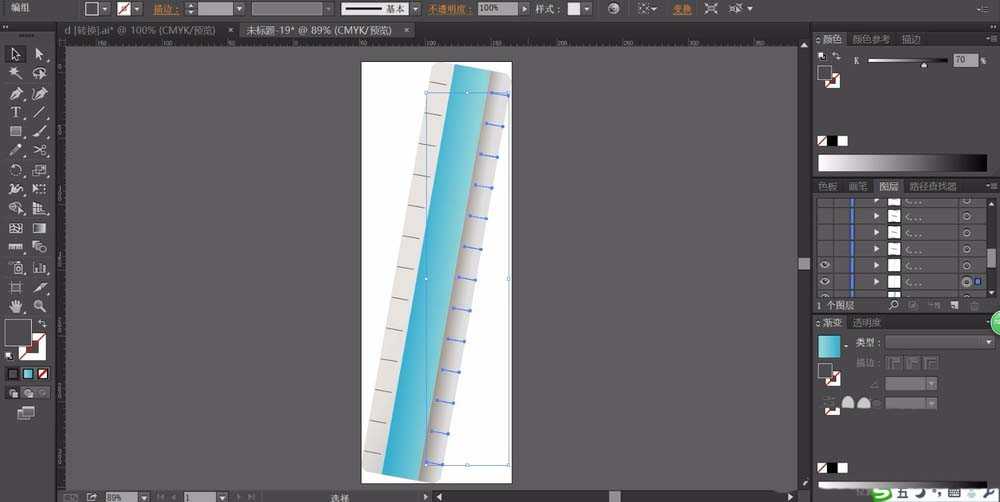Expand the first sublayer disclosure triangle
This screenshot has width=1000, height=502.
pyautogui.click(x=877, y=215)
